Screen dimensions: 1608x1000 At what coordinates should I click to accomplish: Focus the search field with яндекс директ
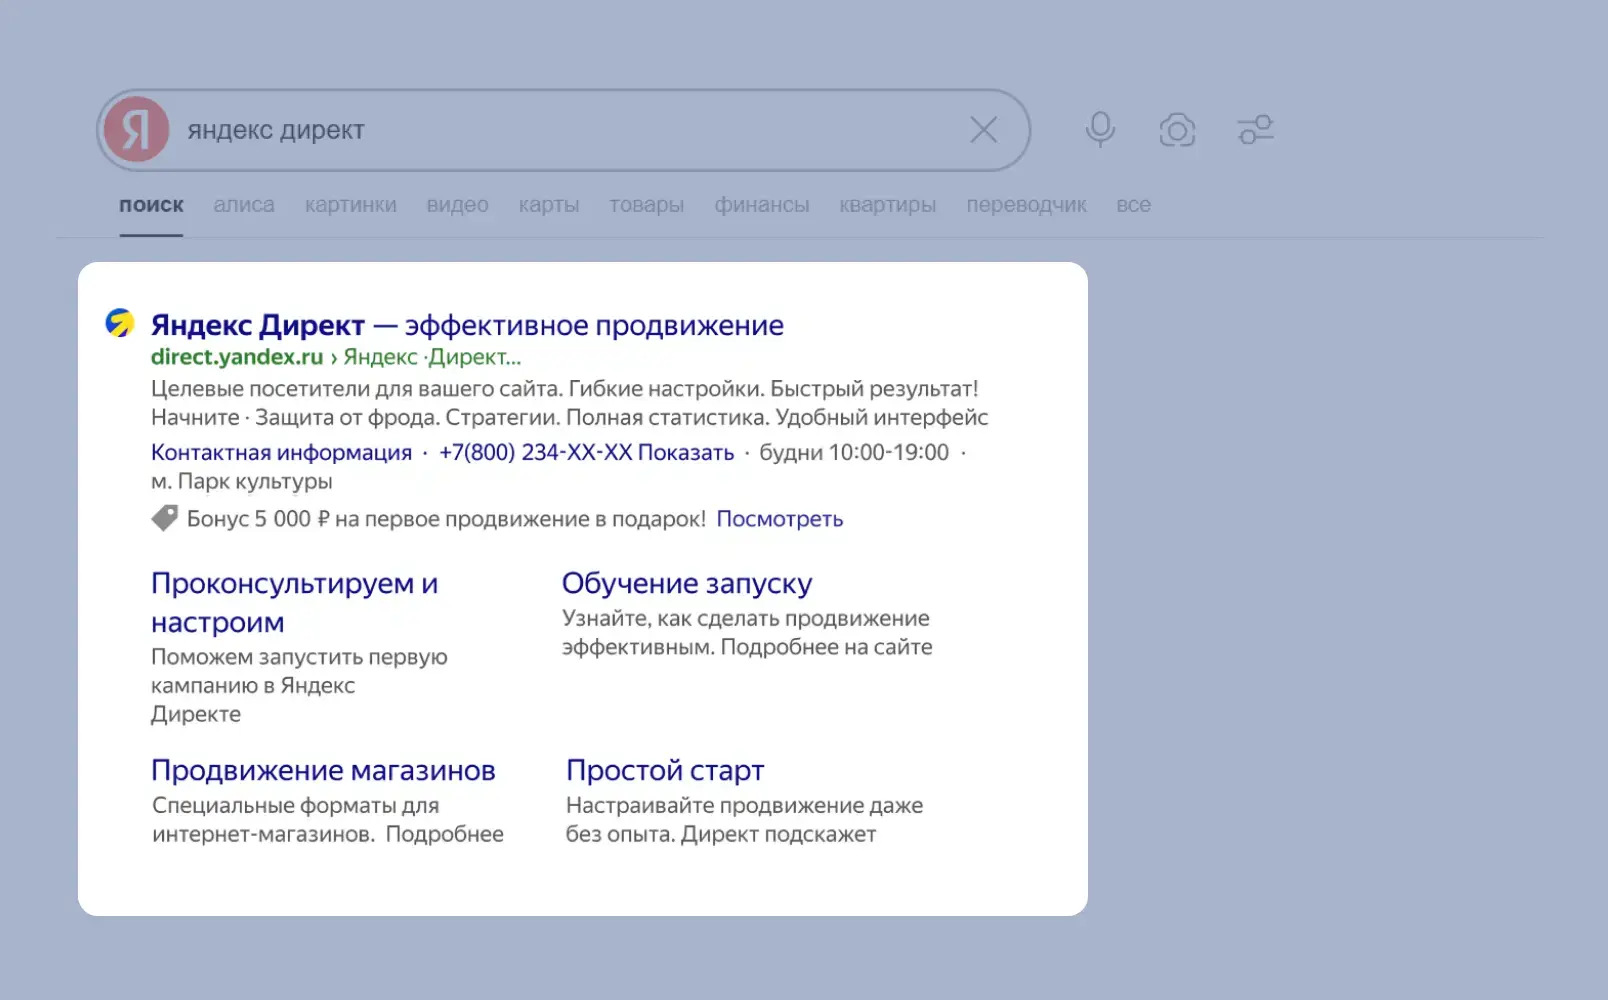565,130
